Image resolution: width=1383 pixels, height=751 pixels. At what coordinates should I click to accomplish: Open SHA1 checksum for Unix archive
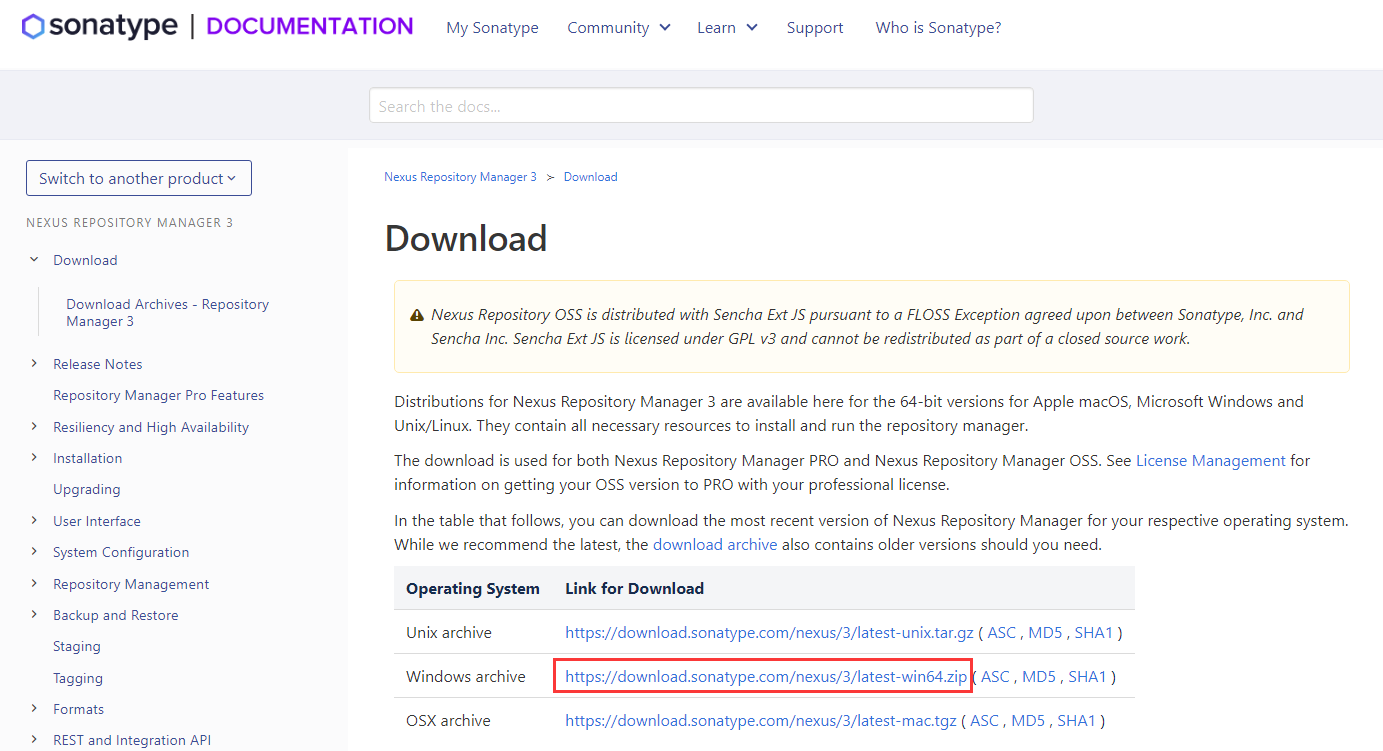[x=1094, y=633]
